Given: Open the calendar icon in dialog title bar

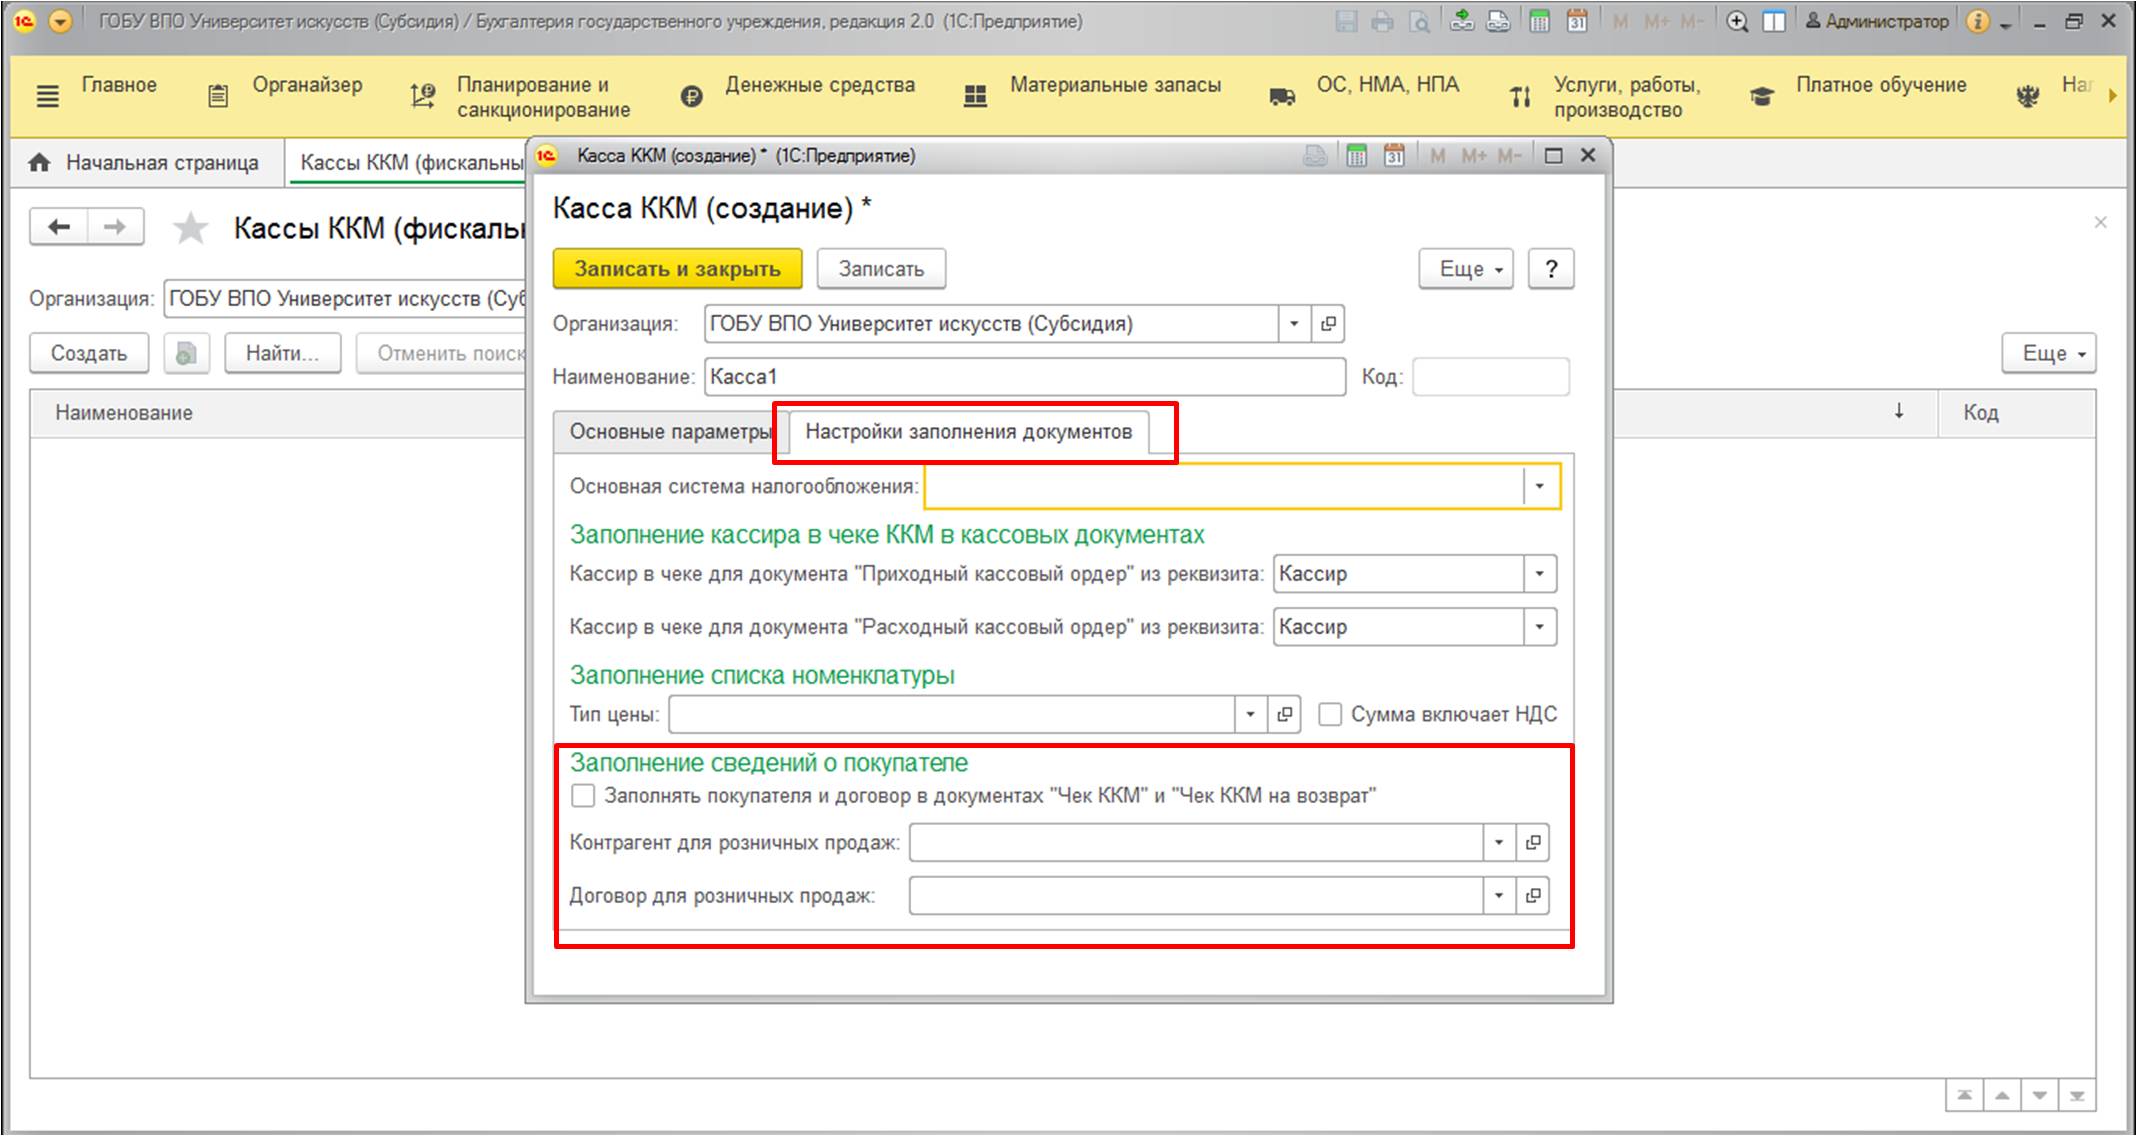Looking at the screenshot, I should click(1394, 156).
